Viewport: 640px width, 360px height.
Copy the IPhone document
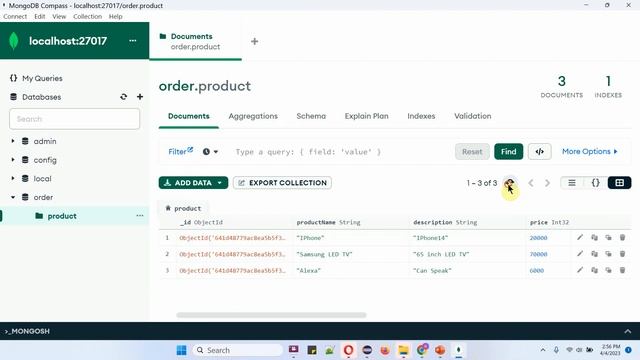[594, 238]
